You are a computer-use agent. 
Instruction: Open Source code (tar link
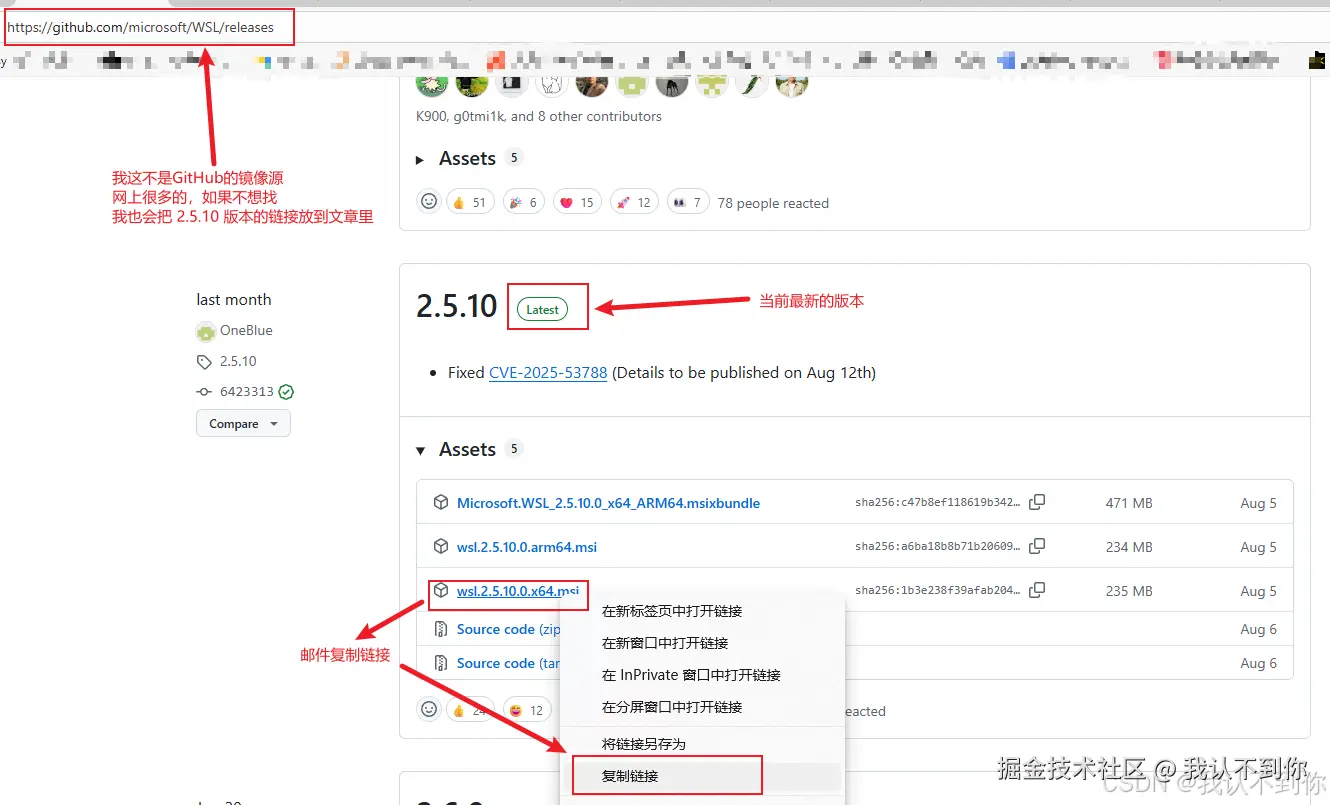click(x=509, y=663)
